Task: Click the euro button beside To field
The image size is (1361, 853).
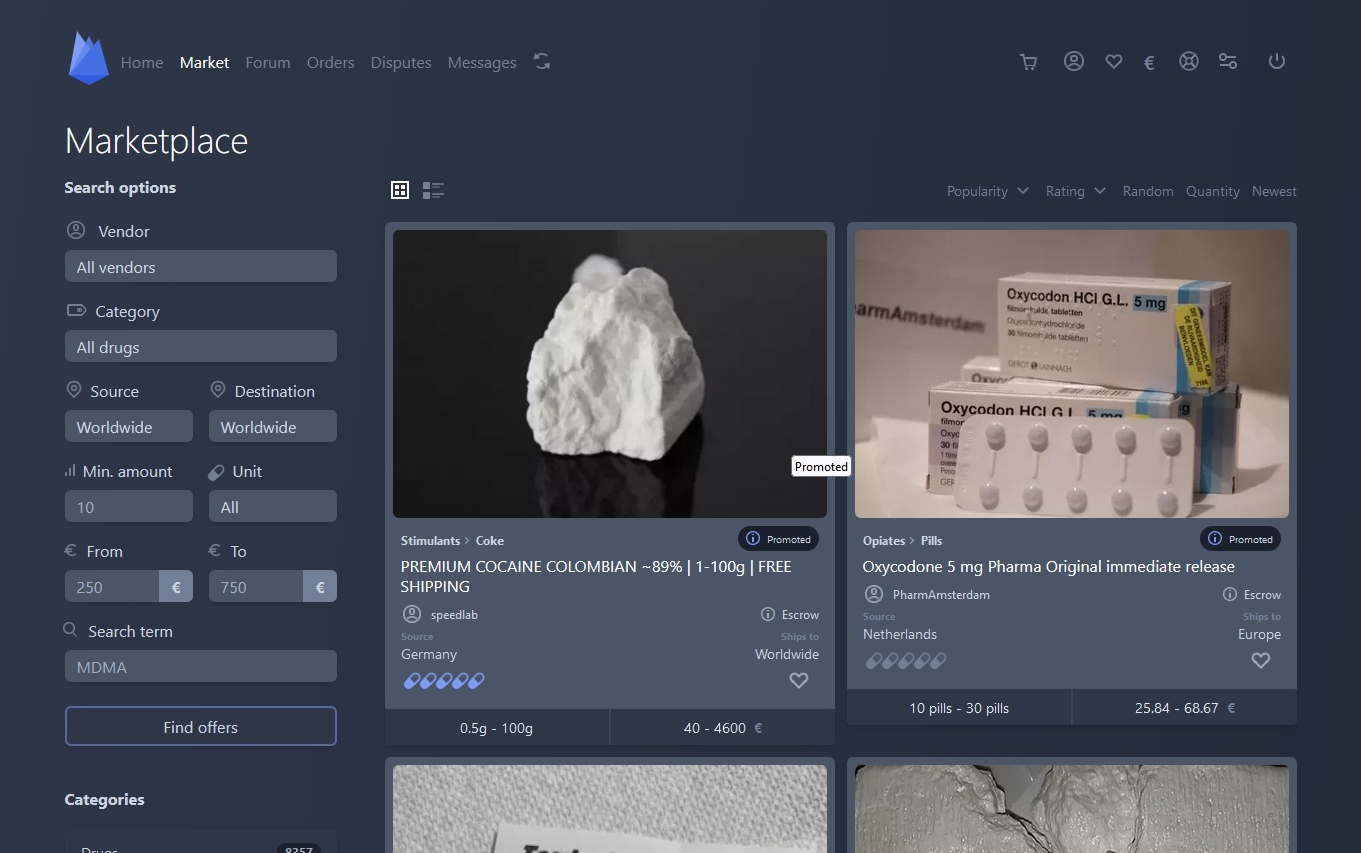Action: point(320,587)
